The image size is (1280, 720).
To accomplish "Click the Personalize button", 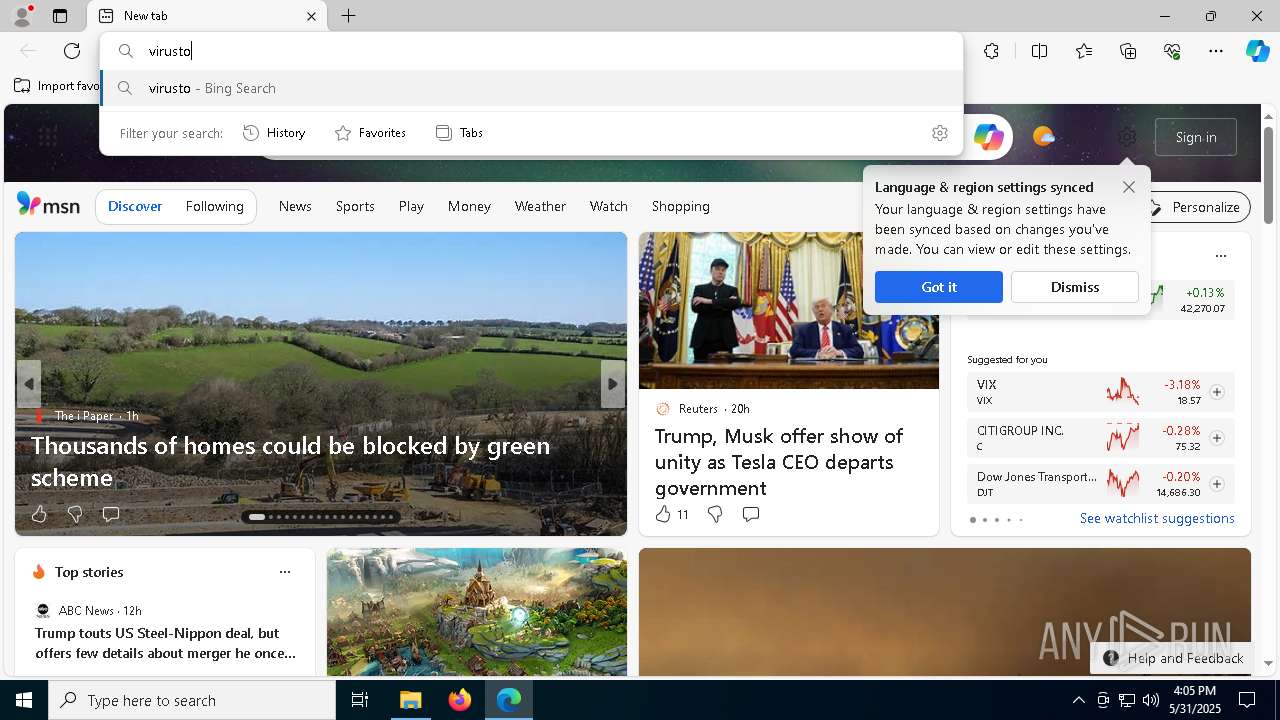I will click(x=1197, y=207).
